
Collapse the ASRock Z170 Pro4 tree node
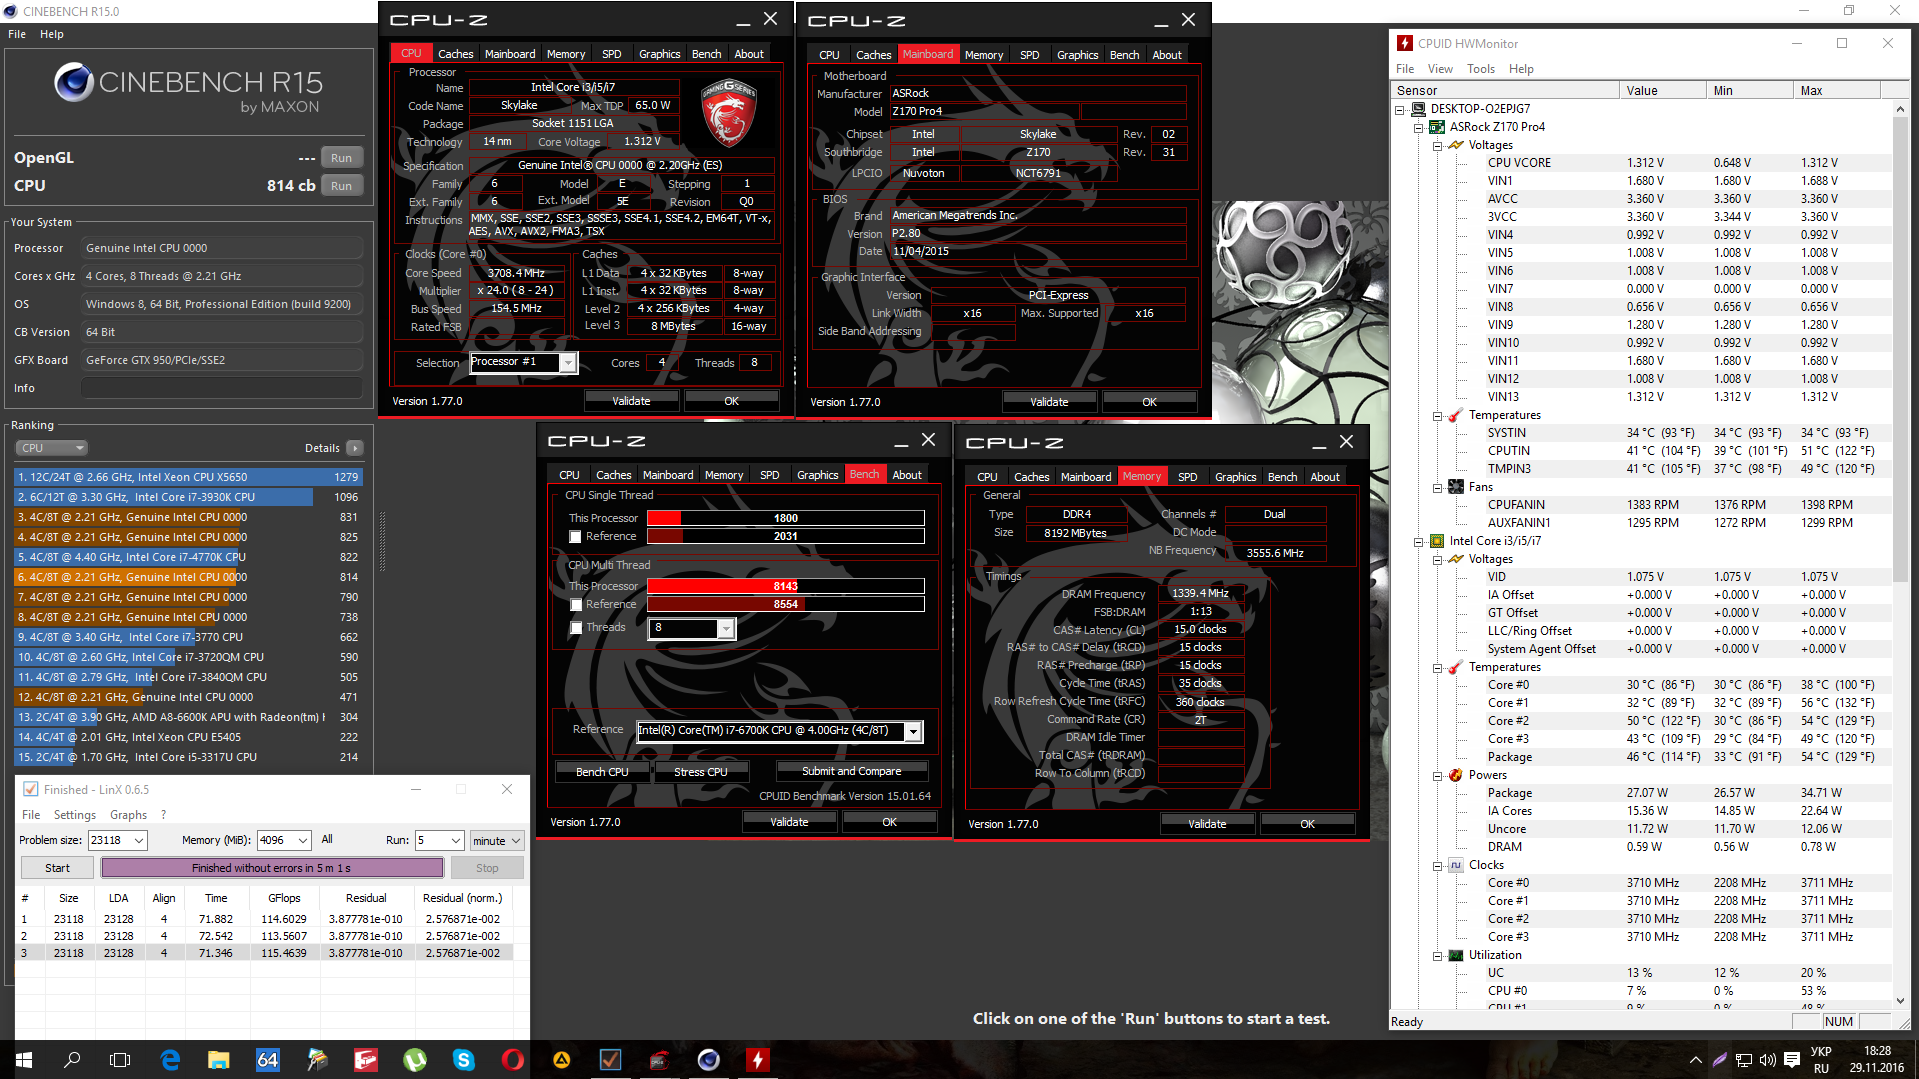pyautogui.click(x=1418, y=127)
